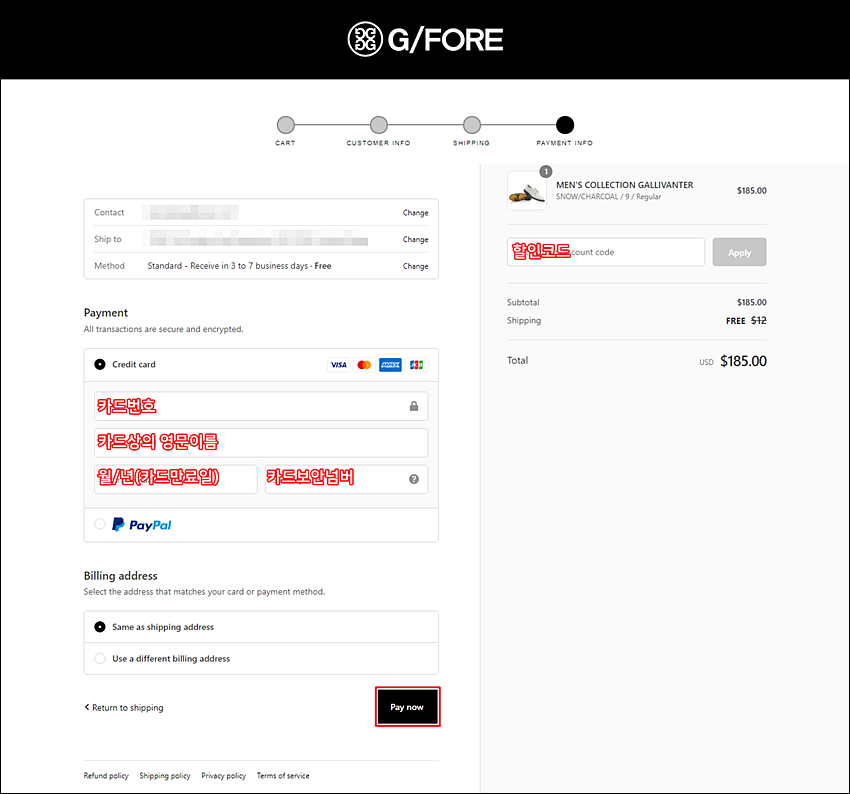Click the Visa card icon
850x794 pixels.
339,365
